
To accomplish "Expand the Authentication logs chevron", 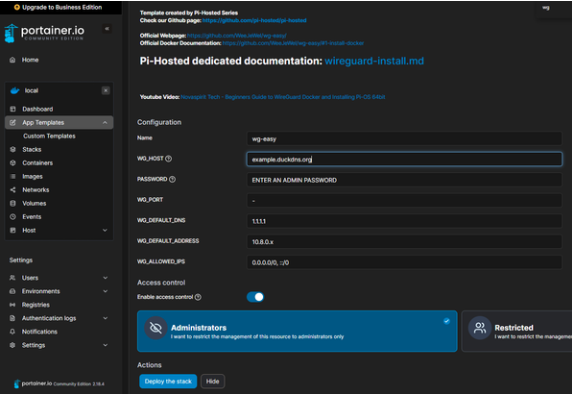I will pos(105,318).
